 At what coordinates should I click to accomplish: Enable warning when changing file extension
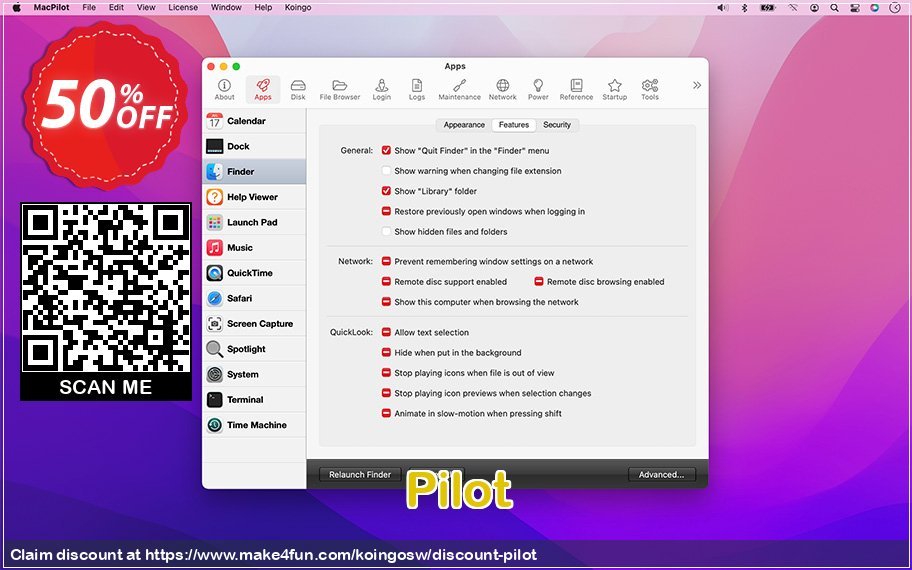click(x=386, y=170)
